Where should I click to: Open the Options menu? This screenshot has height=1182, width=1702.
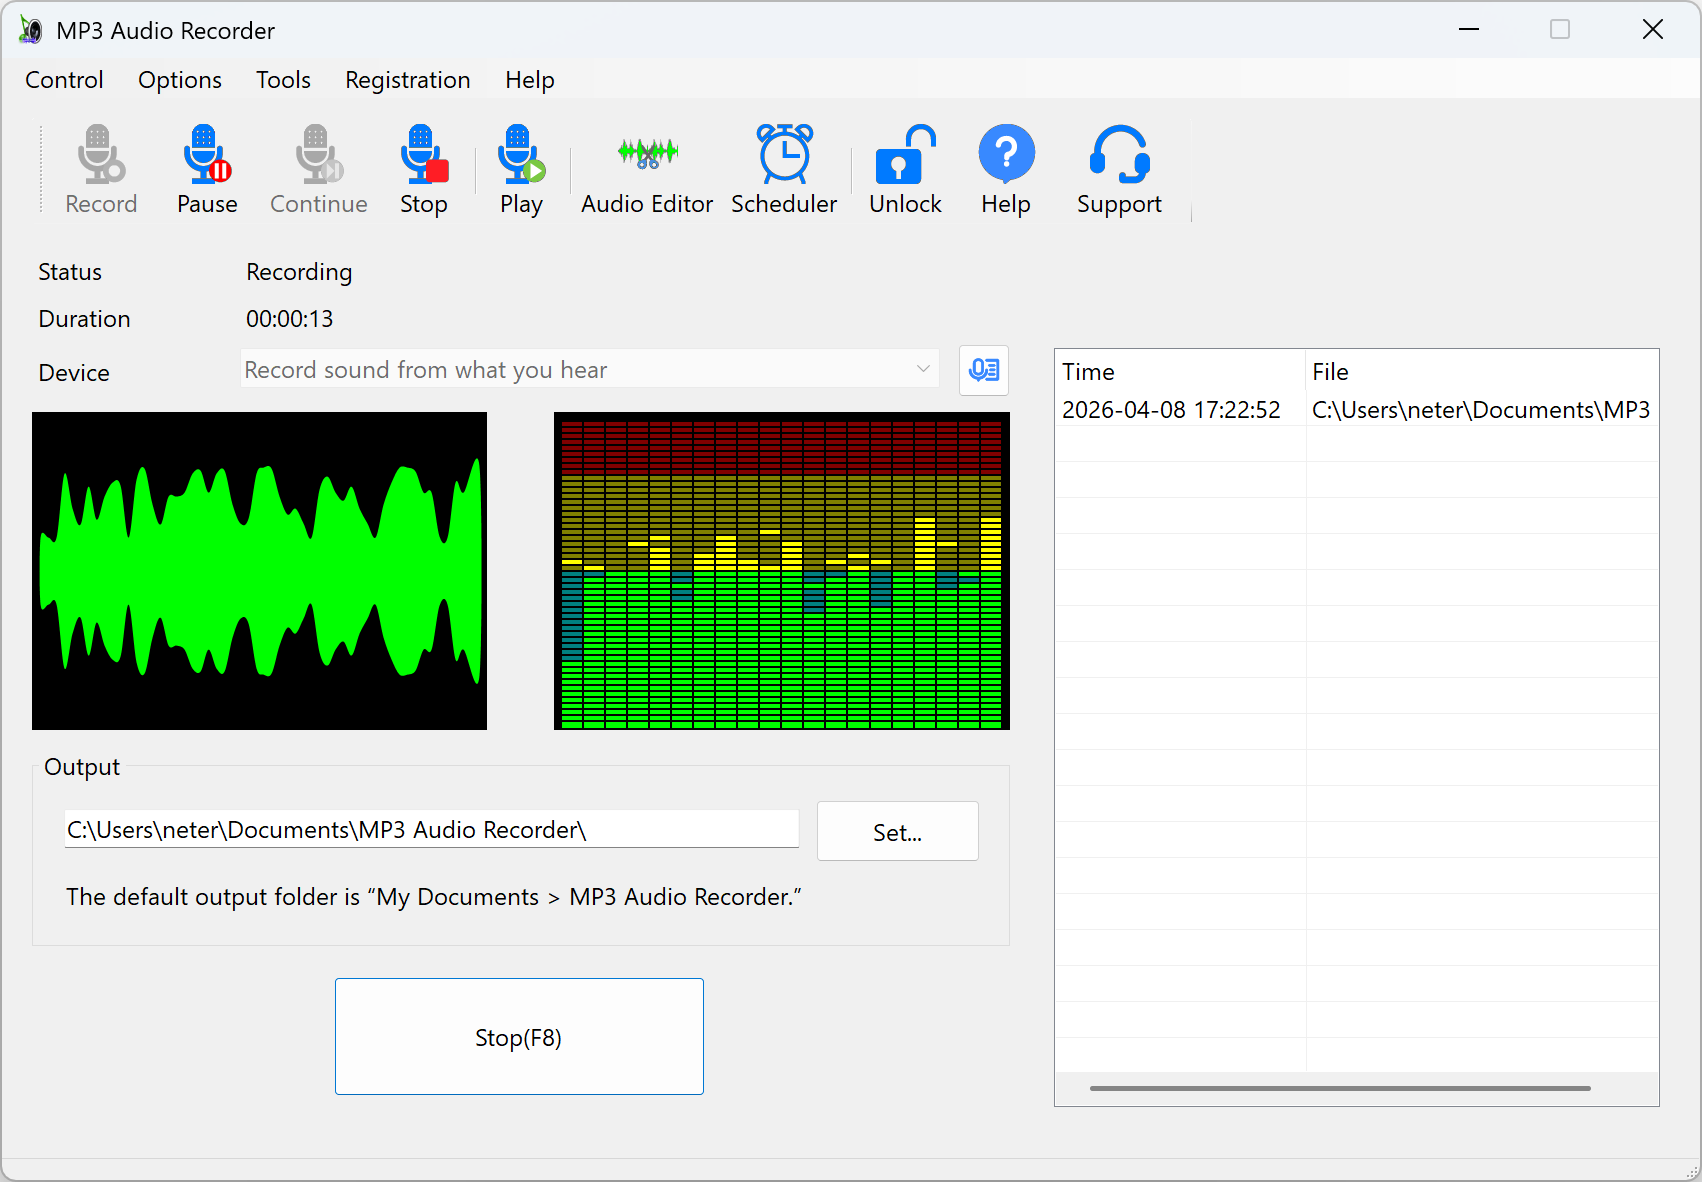pyautogui.click(x=179, y=80)
